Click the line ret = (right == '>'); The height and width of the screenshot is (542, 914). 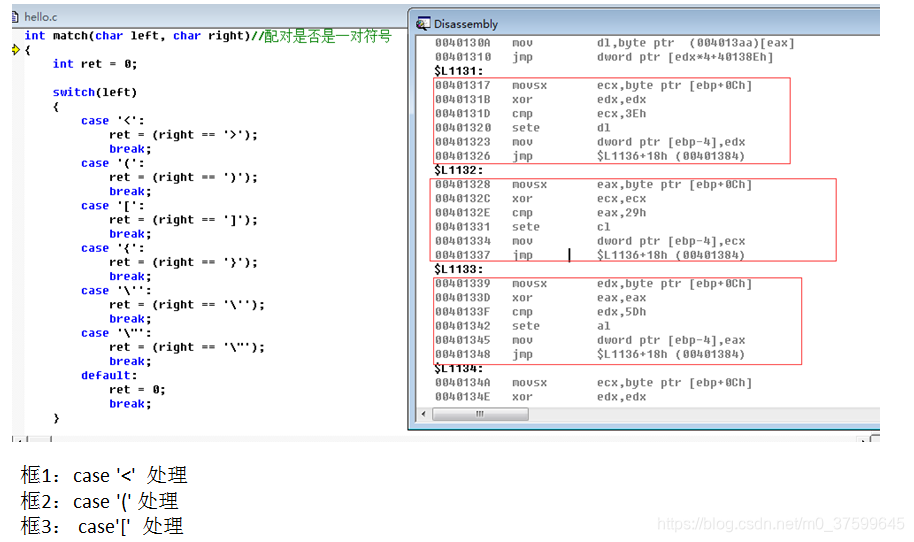point(183,135)
